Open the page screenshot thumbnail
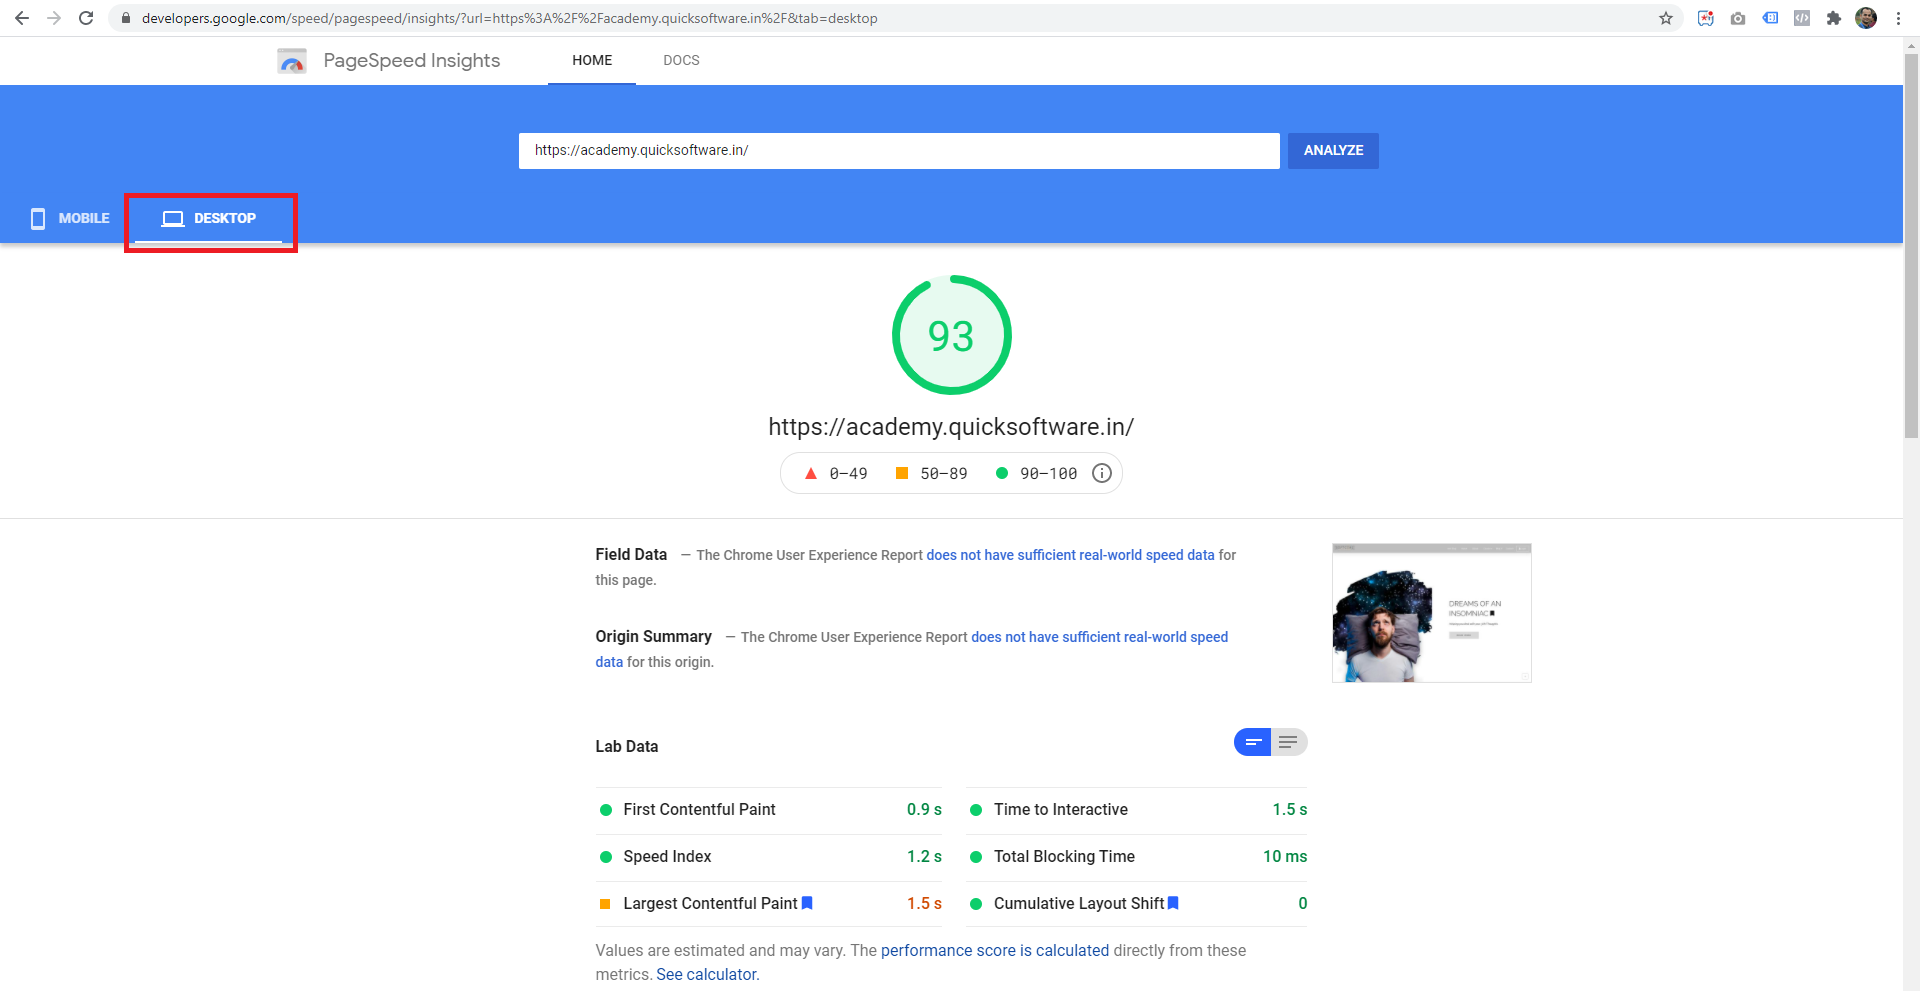 coord(1431,613)
